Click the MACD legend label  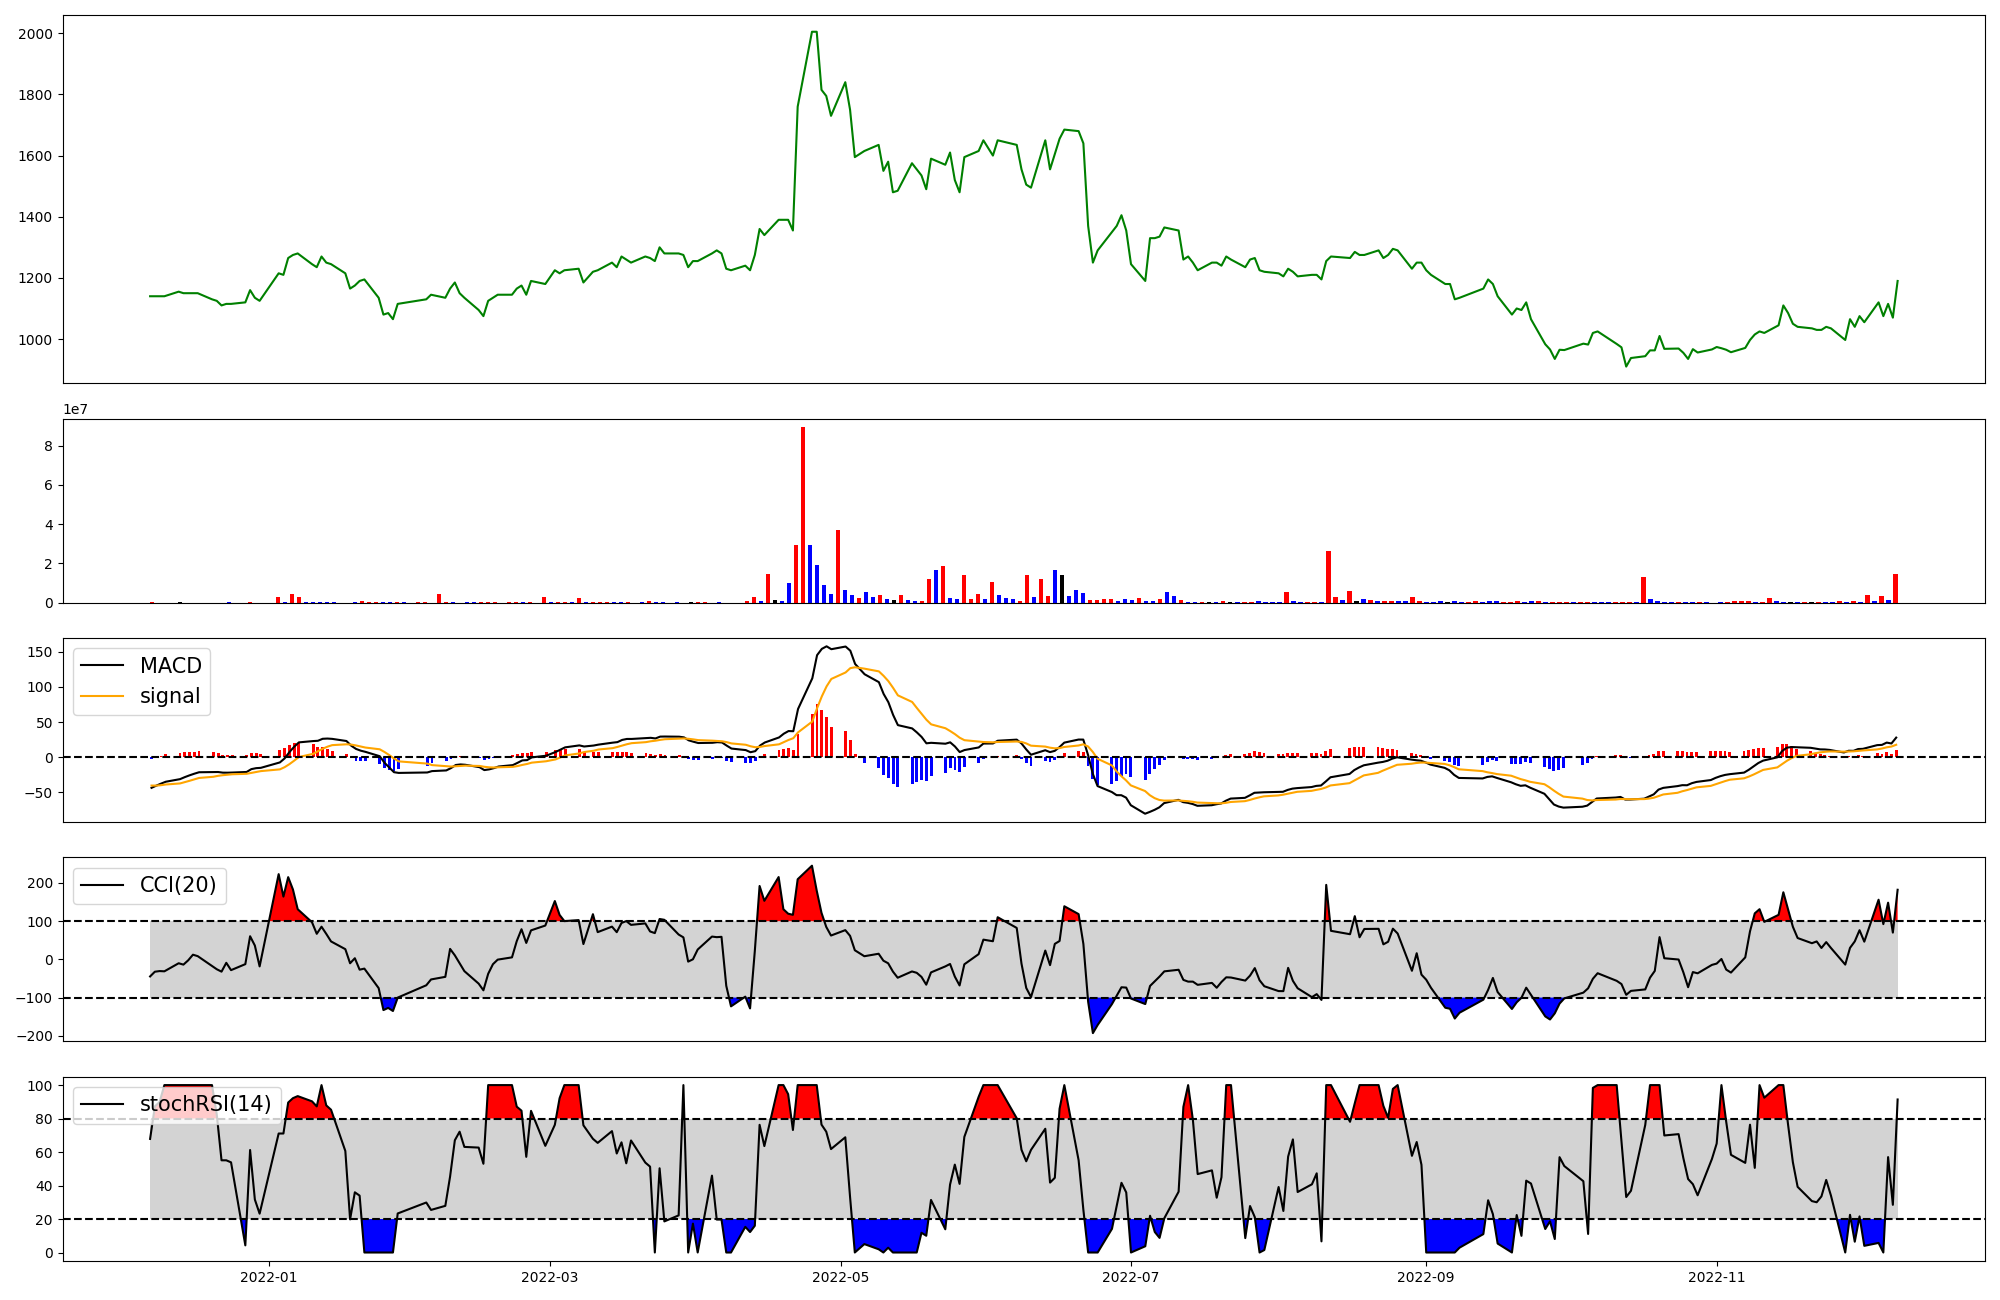coord(170,666)
